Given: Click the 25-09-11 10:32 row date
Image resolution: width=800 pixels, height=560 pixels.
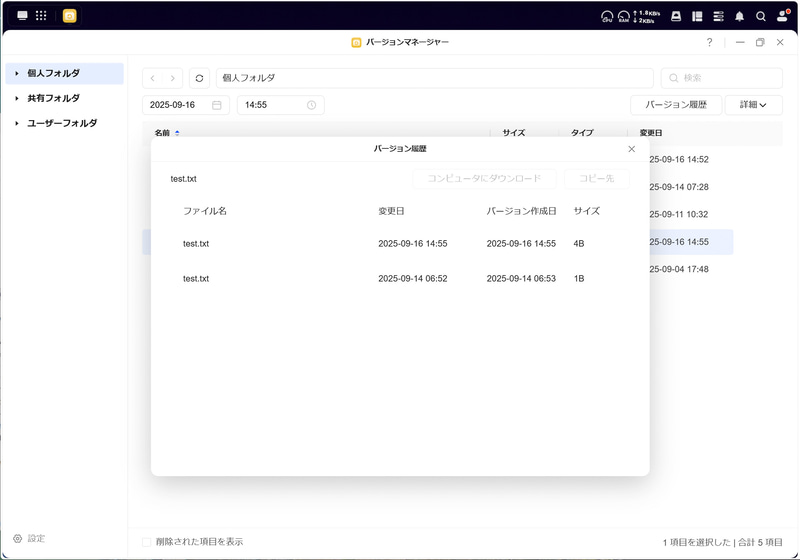Looking at the screenshot, I should pyautogui.click(x=679, y=215).
